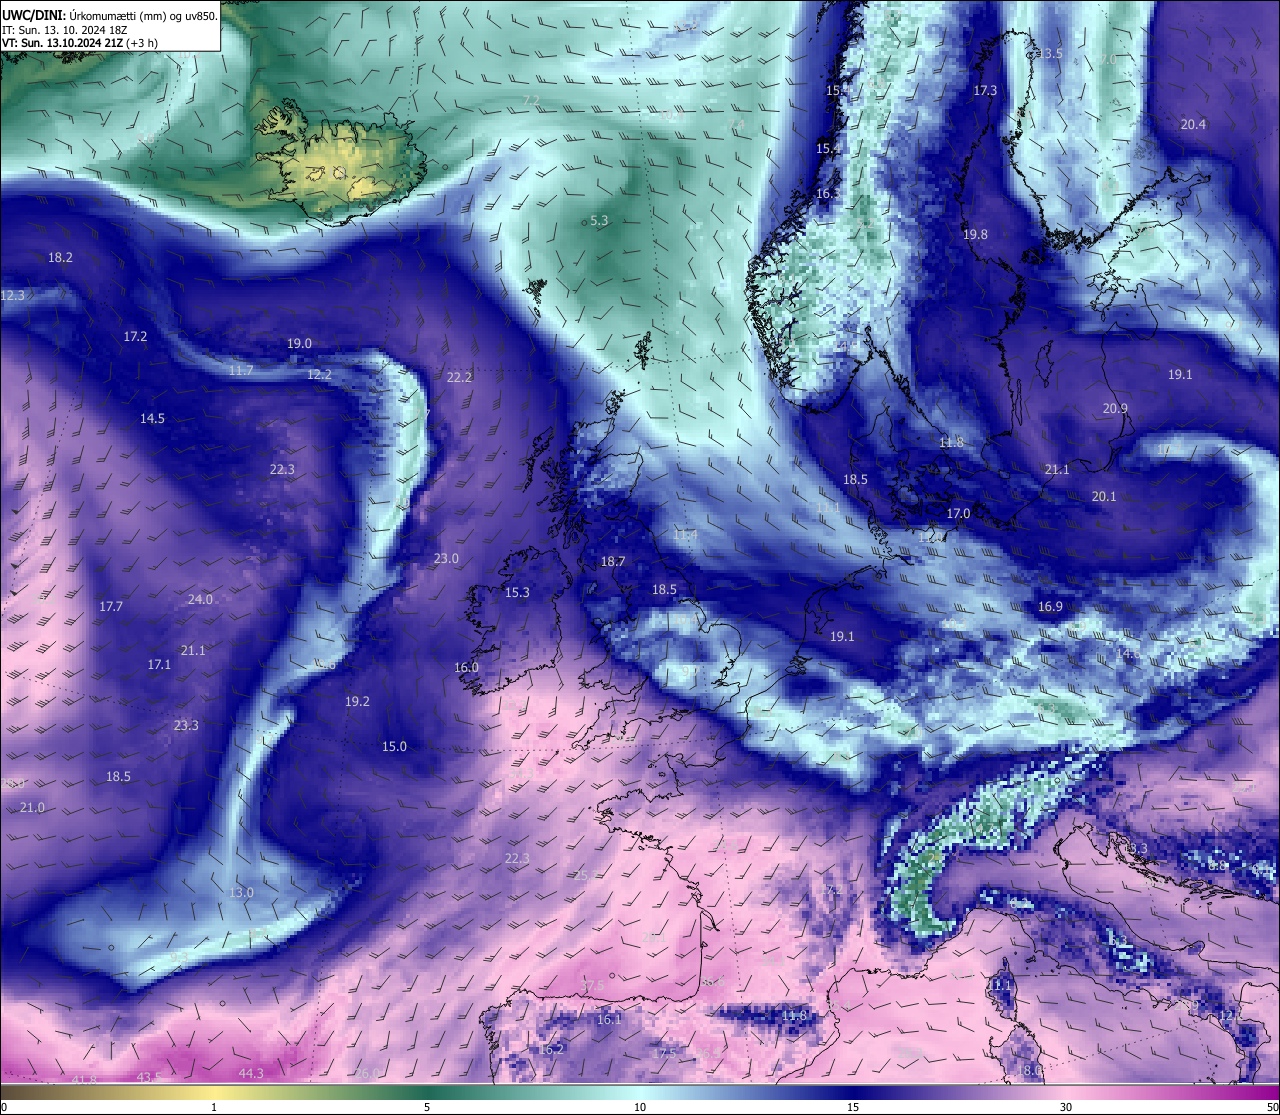Click the color bar tick labeled 50
The height and width of the screenshot is (1115, 1280).
coord(1272,1107)
